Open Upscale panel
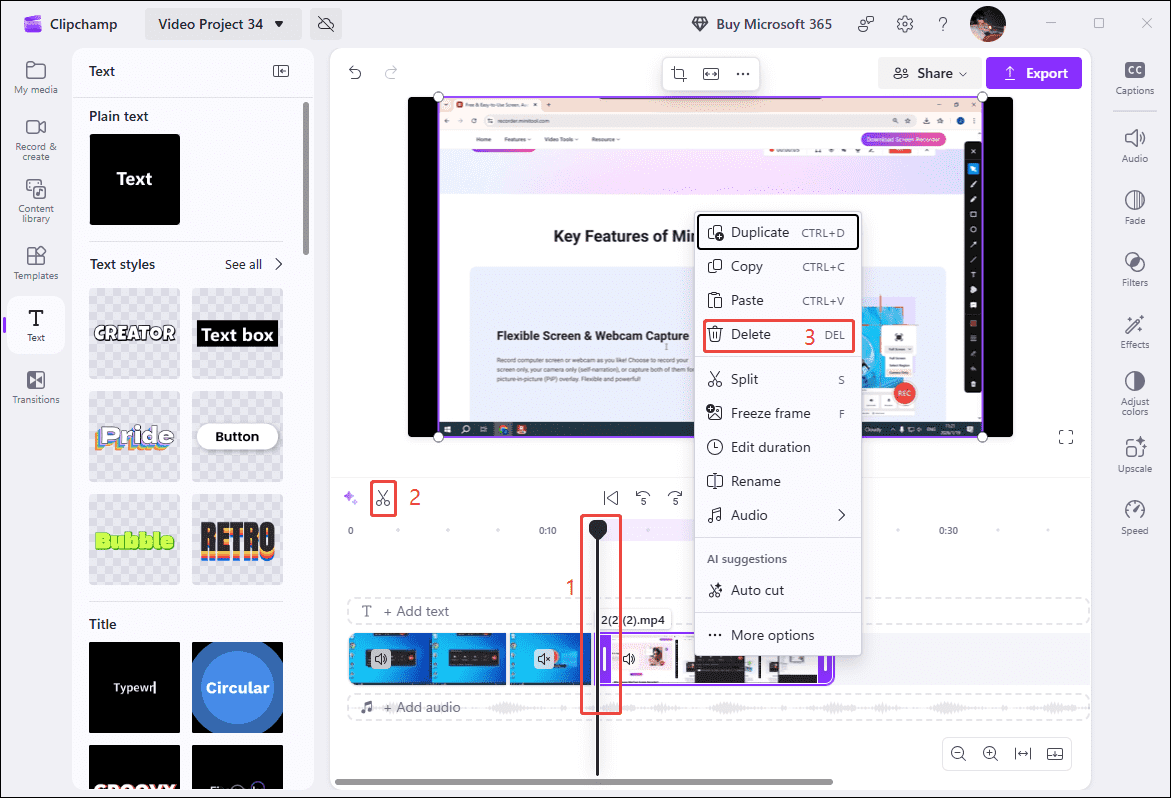1171x798 pixels. pyautogui.click(x=1134, y=455)
